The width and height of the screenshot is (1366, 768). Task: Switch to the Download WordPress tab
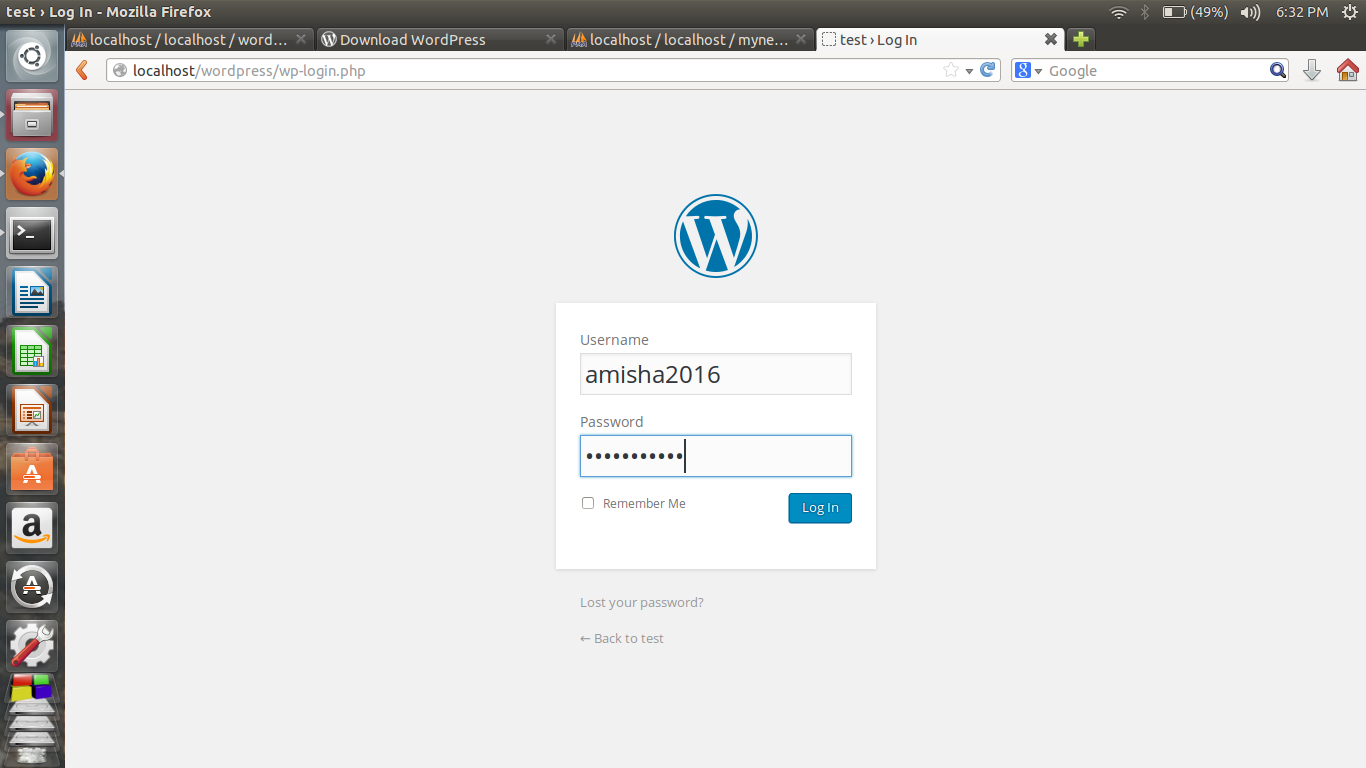439,39
